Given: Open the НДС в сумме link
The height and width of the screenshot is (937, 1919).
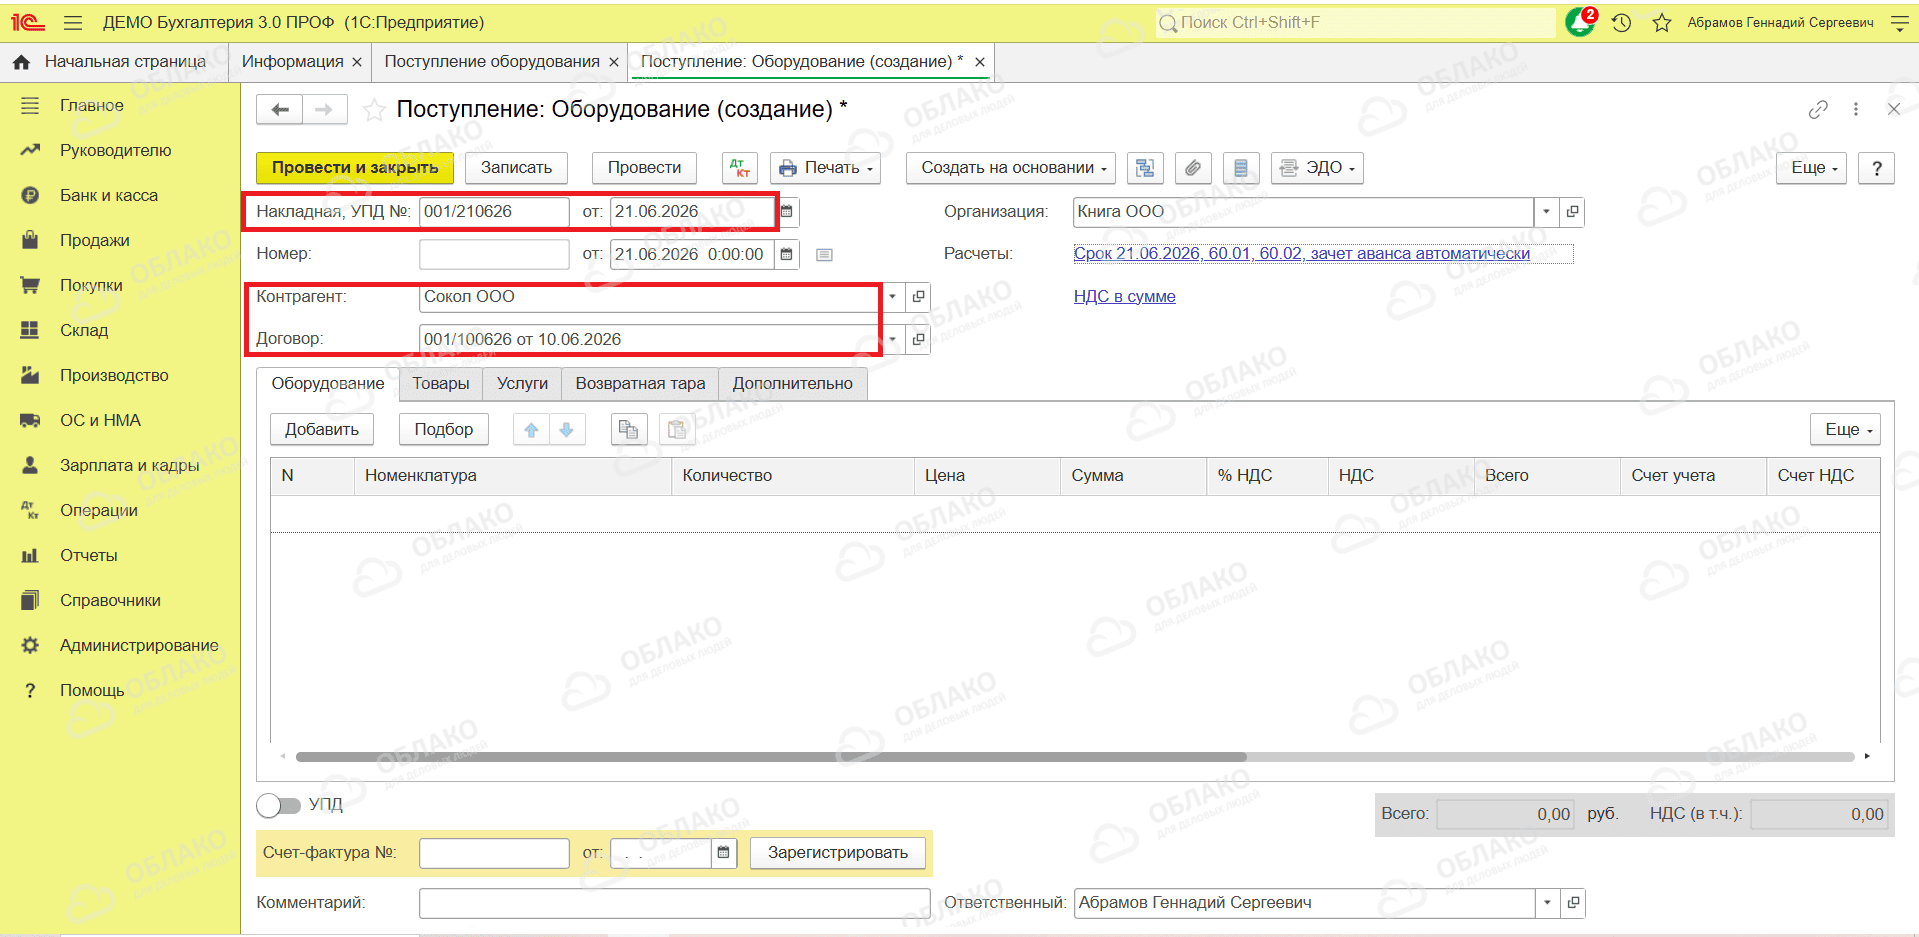Looking at the screenshot, I should (1125, 297).
